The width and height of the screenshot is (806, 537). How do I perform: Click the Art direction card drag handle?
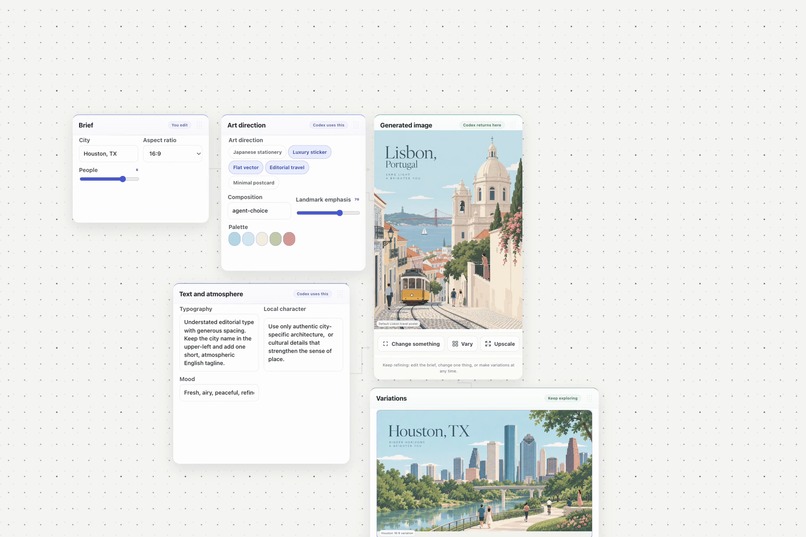point(356,125)
